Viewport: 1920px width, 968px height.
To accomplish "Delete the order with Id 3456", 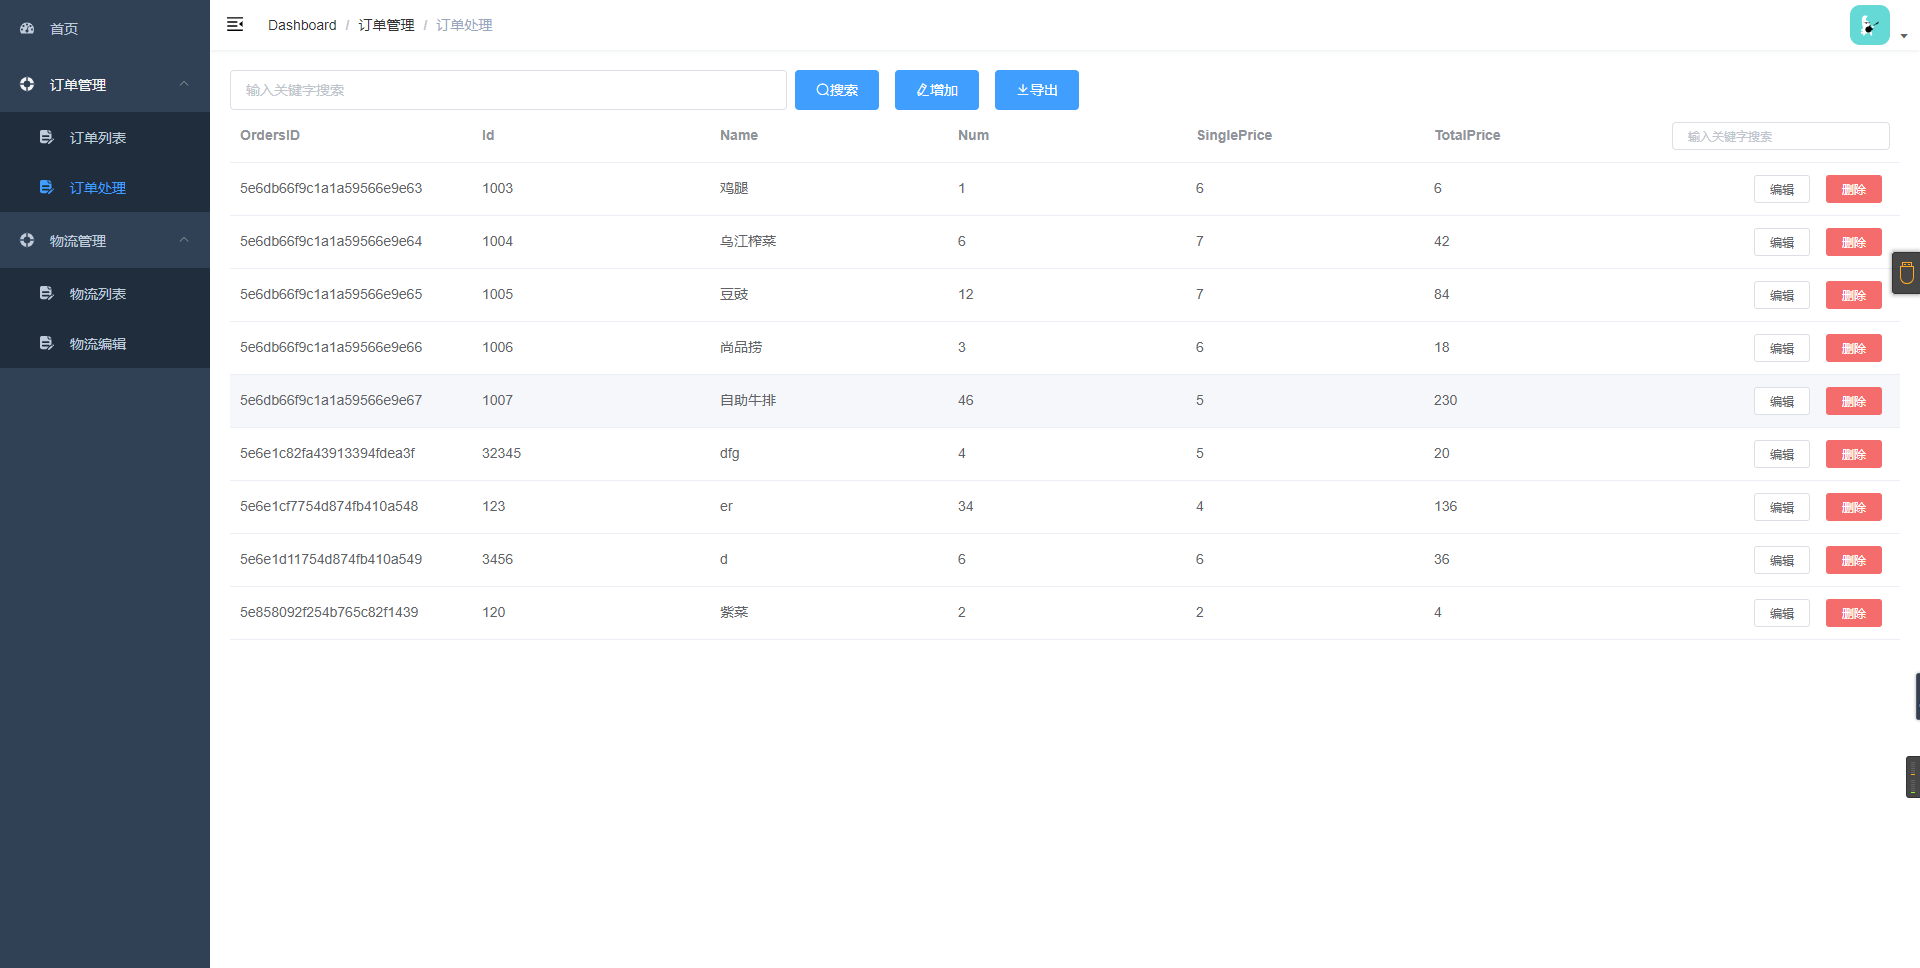I will pyautogui.click(x=1854, y=560).
